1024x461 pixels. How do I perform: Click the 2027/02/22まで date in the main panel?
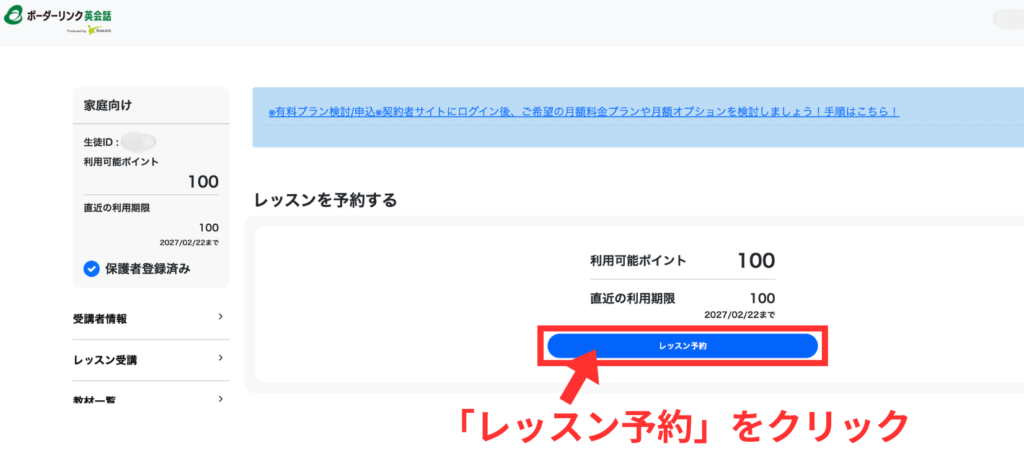pos(739,314)
